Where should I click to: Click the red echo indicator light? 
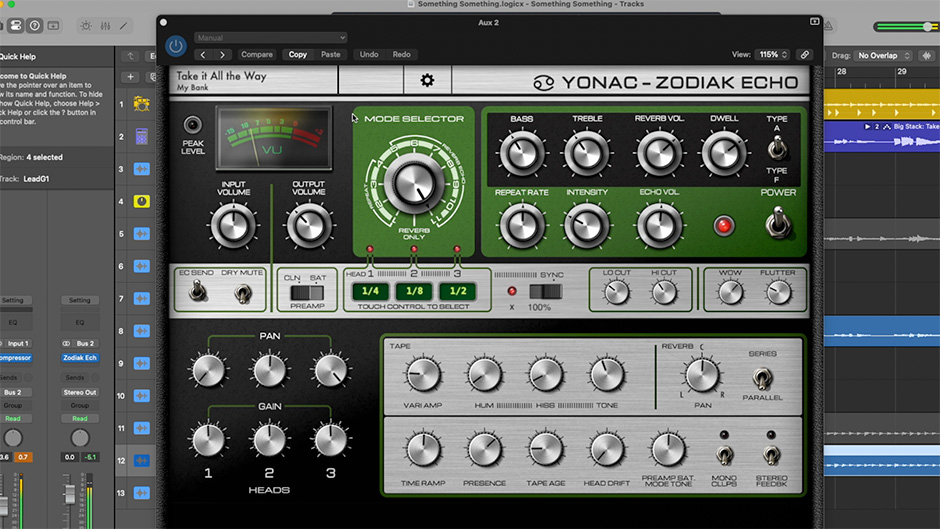(x=723, y=225)
